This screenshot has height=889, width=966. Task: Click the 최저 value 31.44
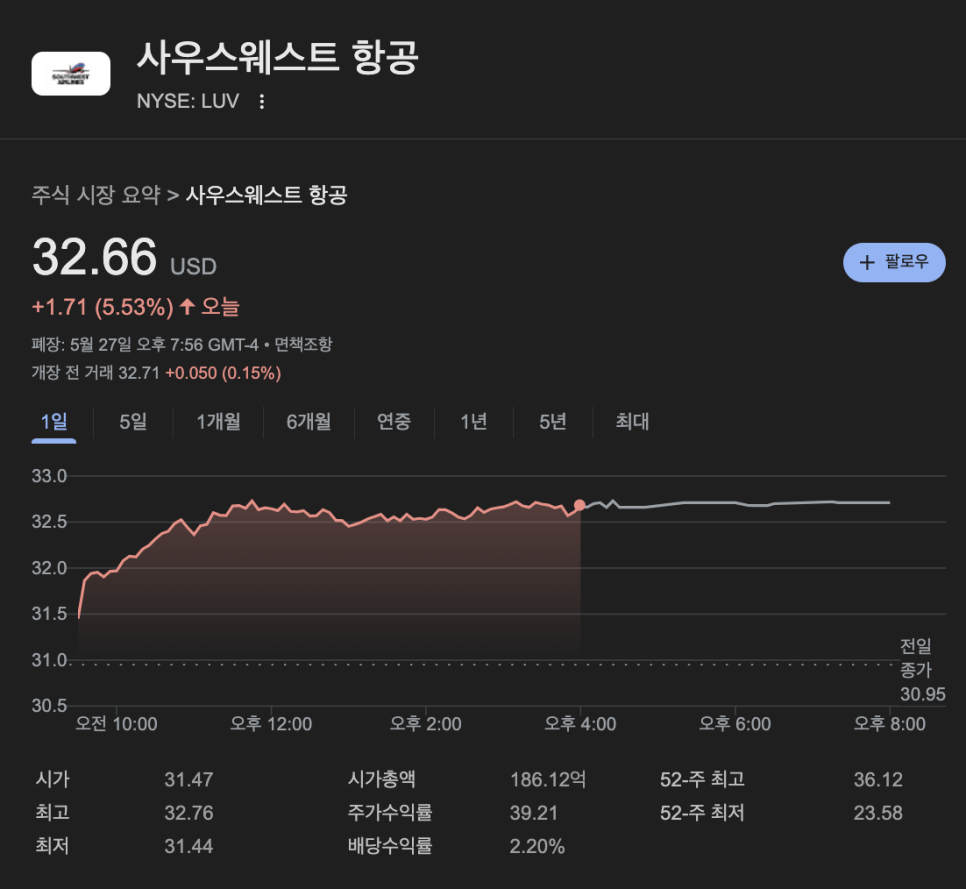(x=189, y=846)
